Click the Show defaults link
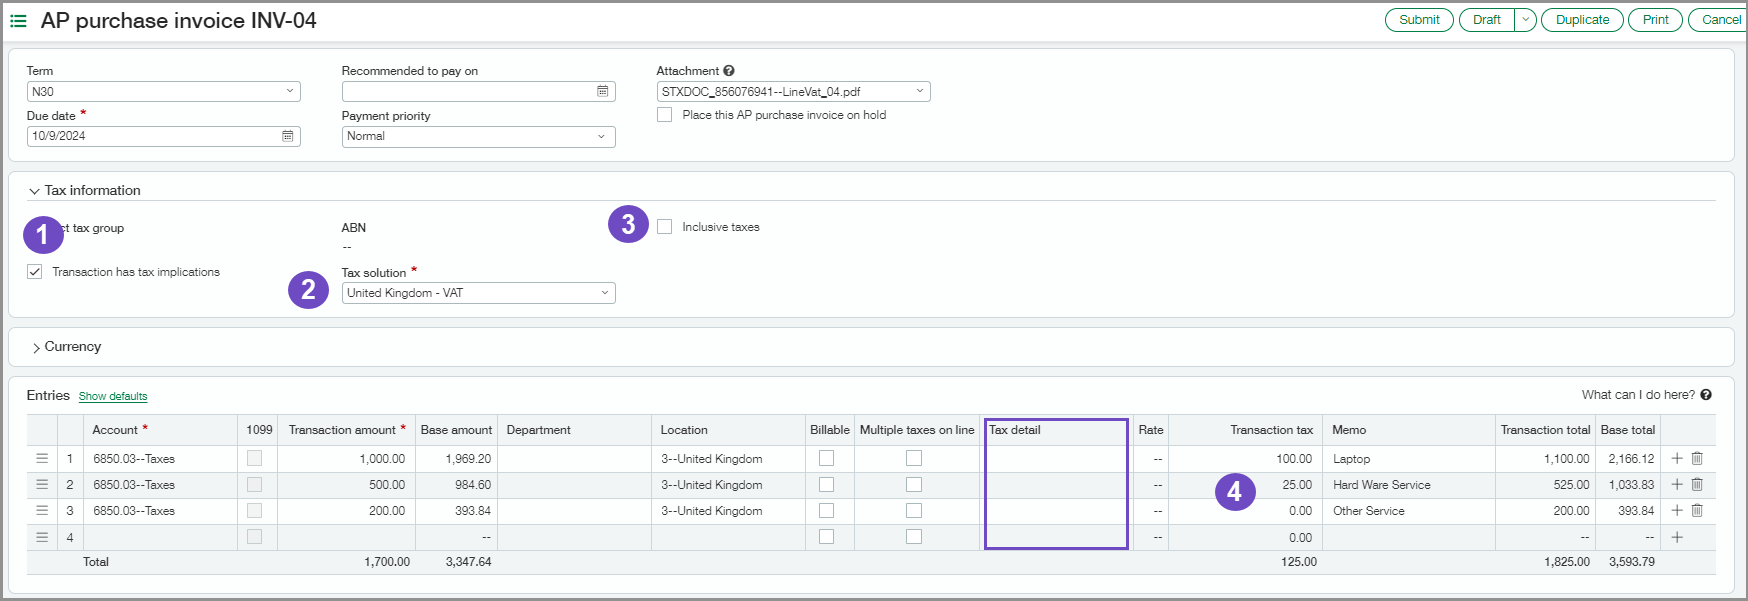This screenshot has height=601, width=1748. click(x=113, y=396)
